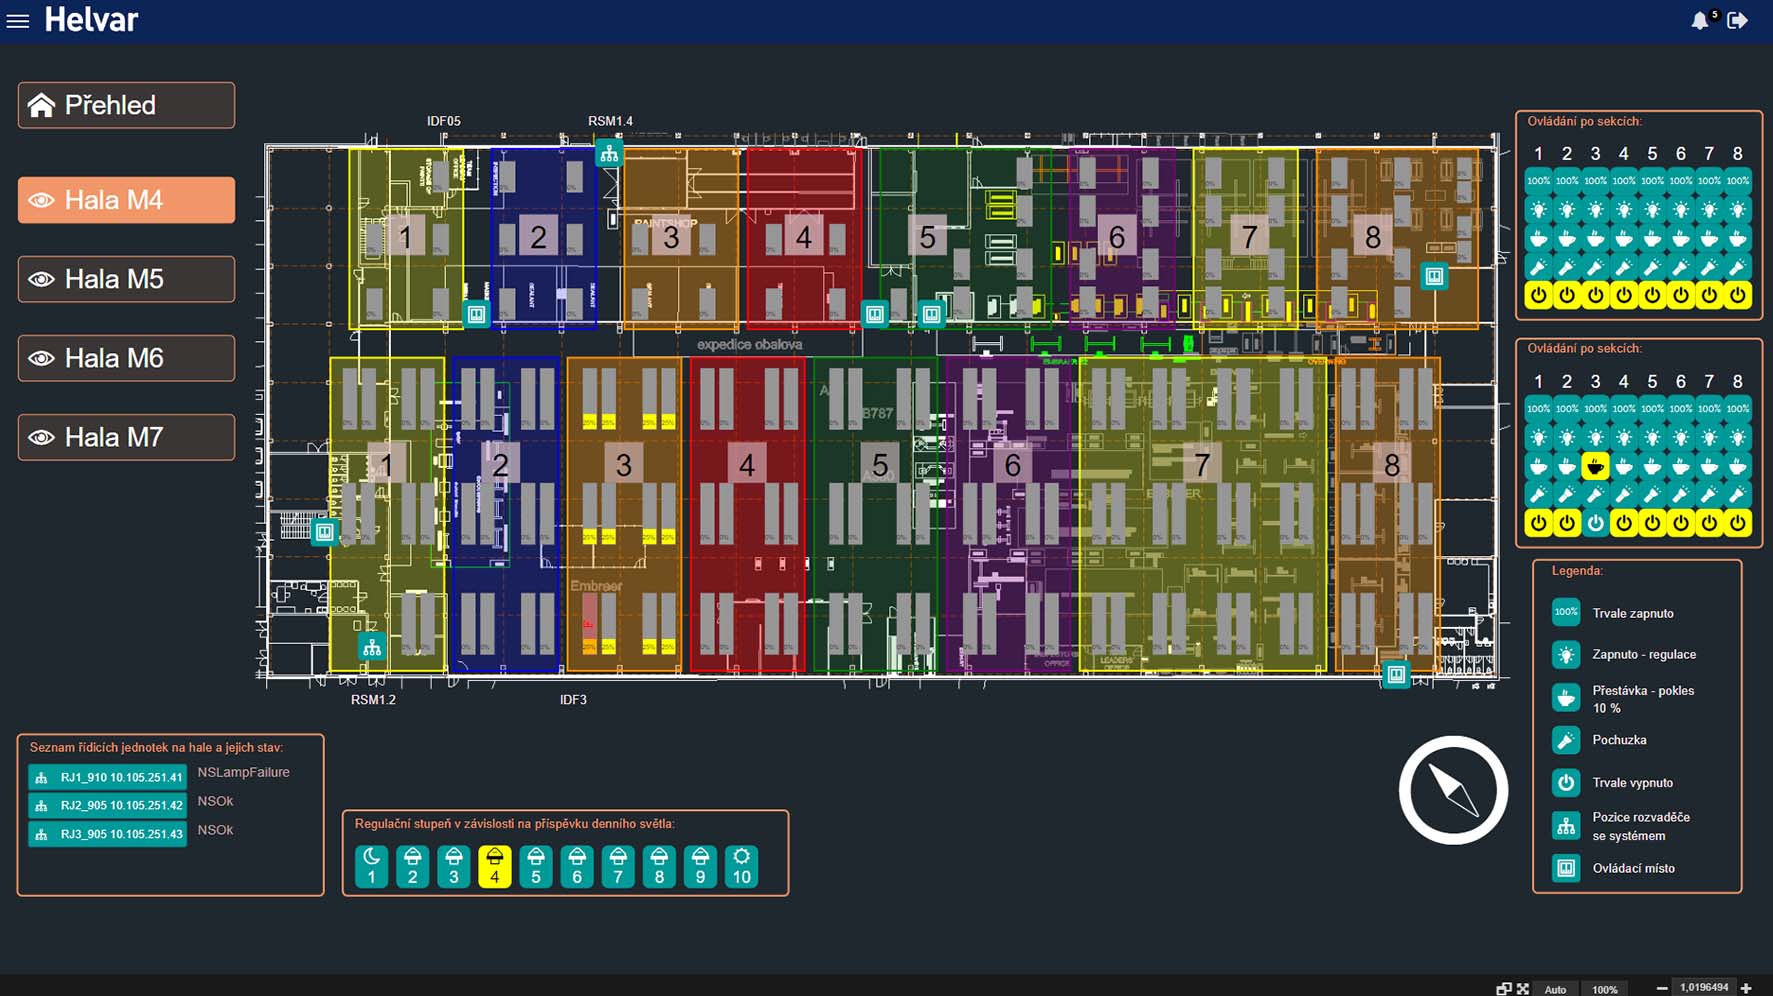Select daylight regulation level 1 moon icon
The image size is (1773, 996).
(x=371, y=866)
